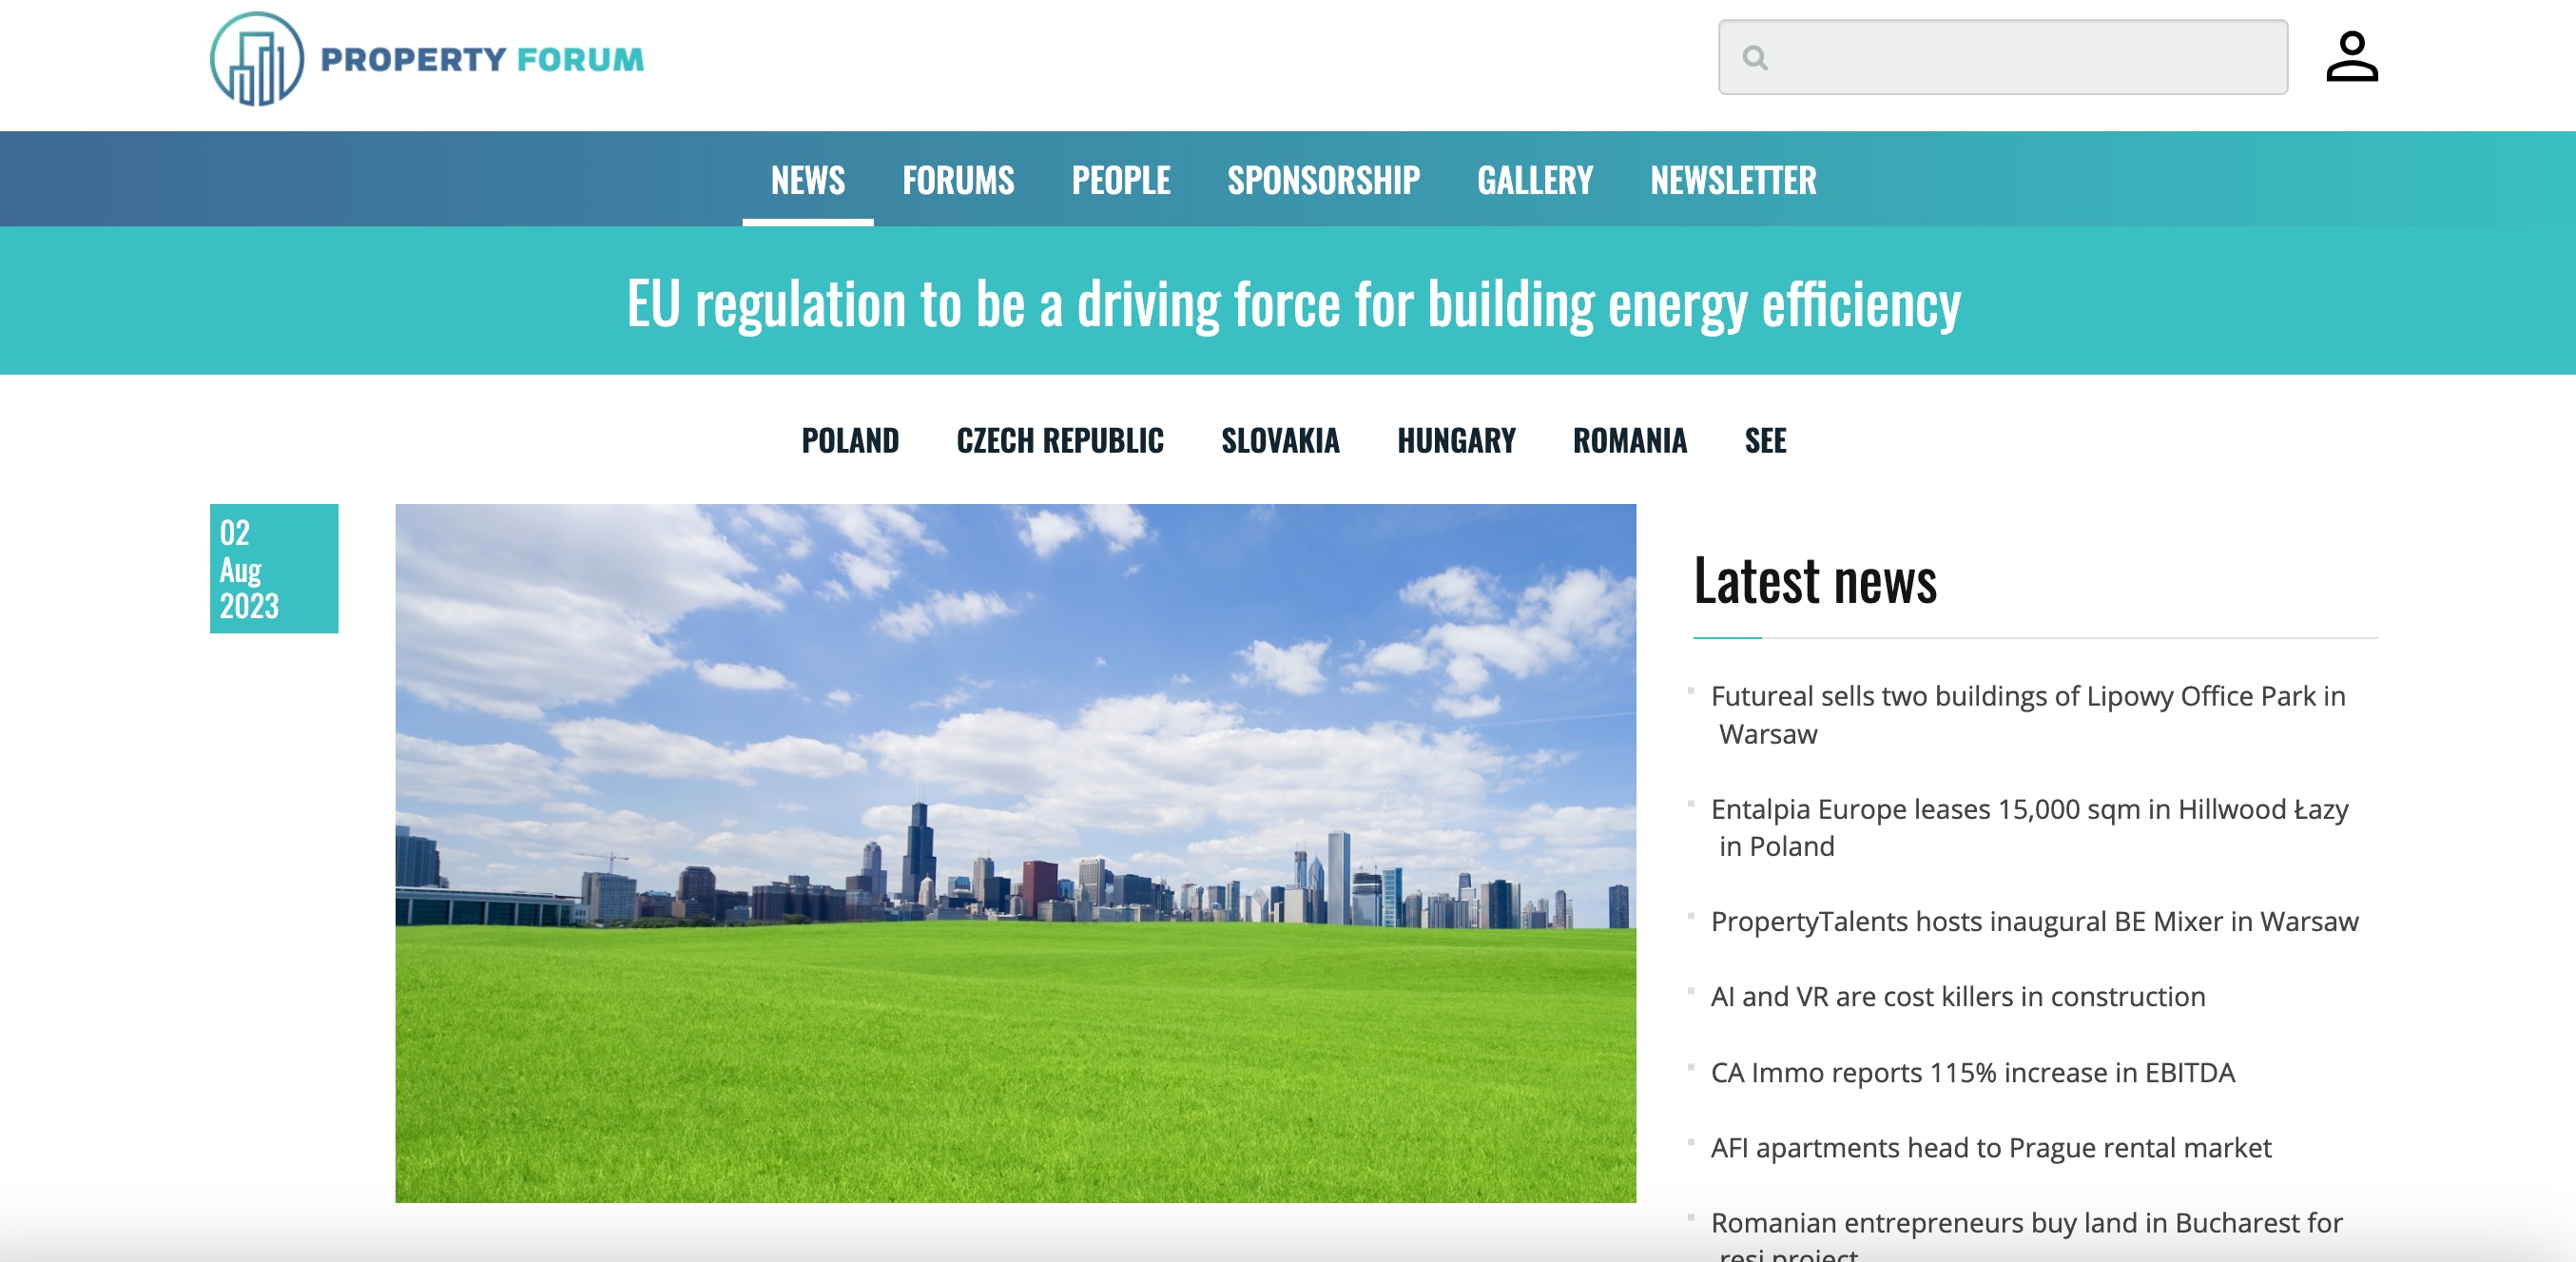Image resolution: width=2576 pixels, height=1262 pixels.
Task: Click the Property Forum logo icon
Action: click(256, 59)
